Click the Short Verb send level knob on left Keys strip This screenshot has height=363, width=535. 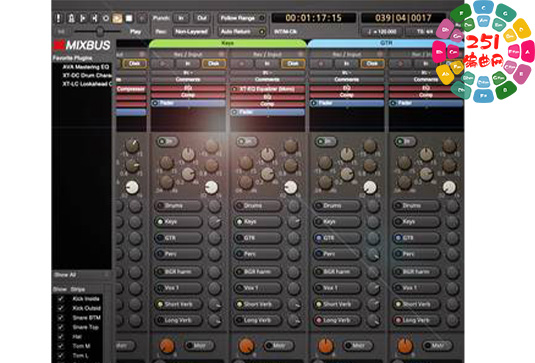coord(215,304)
